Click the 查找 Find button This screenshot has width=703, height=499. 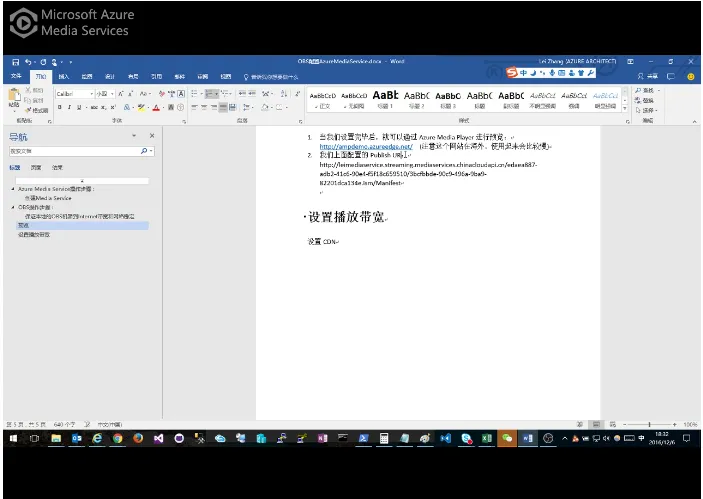point(646,91)
